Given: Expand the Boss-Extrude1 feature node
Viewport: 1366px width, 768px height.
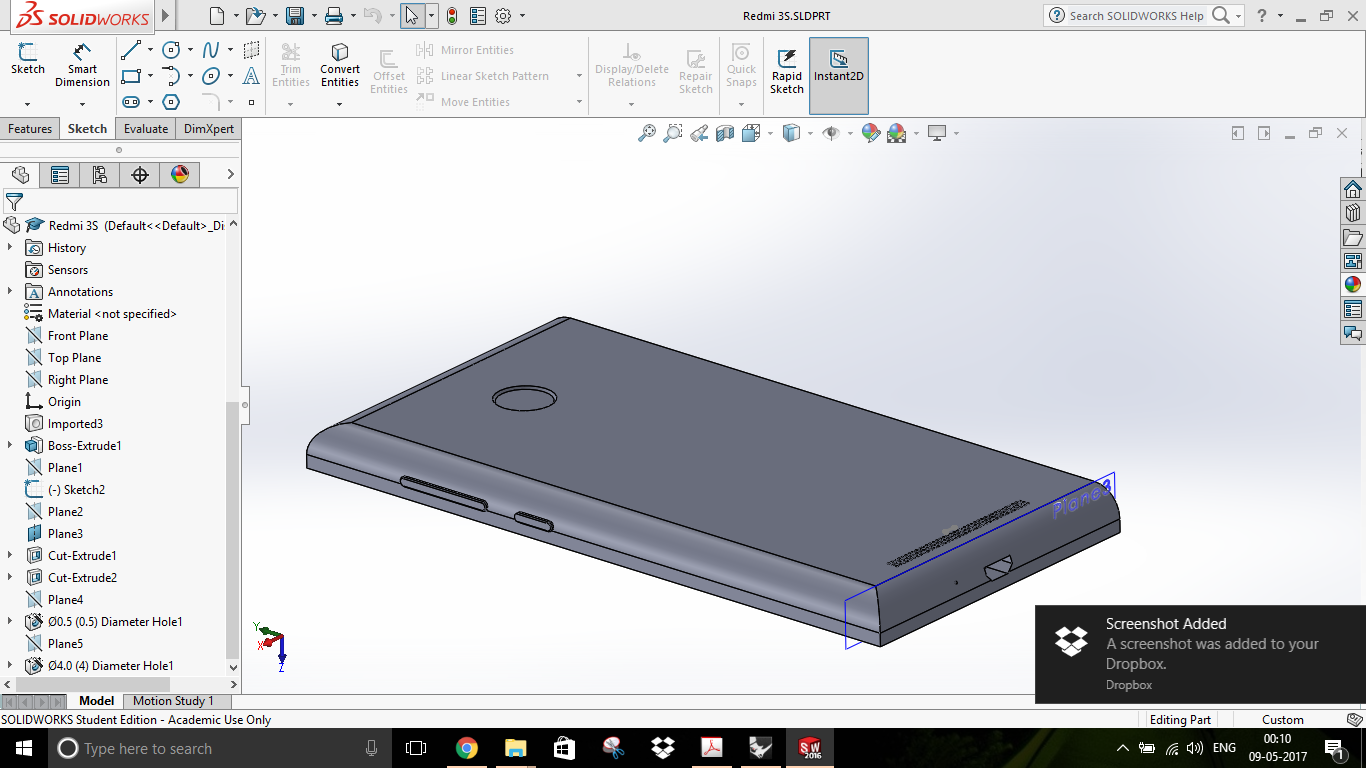Looking at the screenshot, I should click(10, 446).
